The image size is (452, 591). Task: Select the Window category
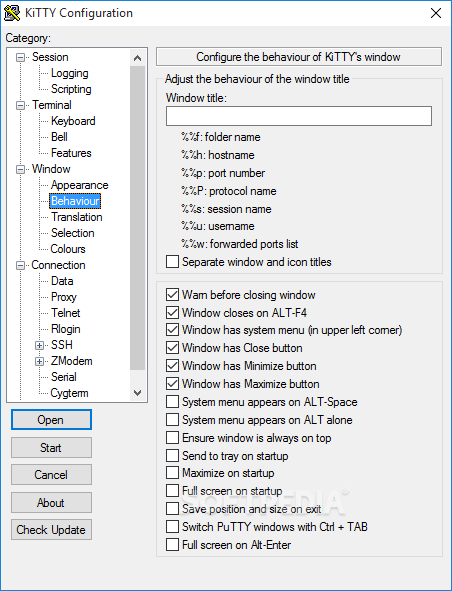click(51, 169)
